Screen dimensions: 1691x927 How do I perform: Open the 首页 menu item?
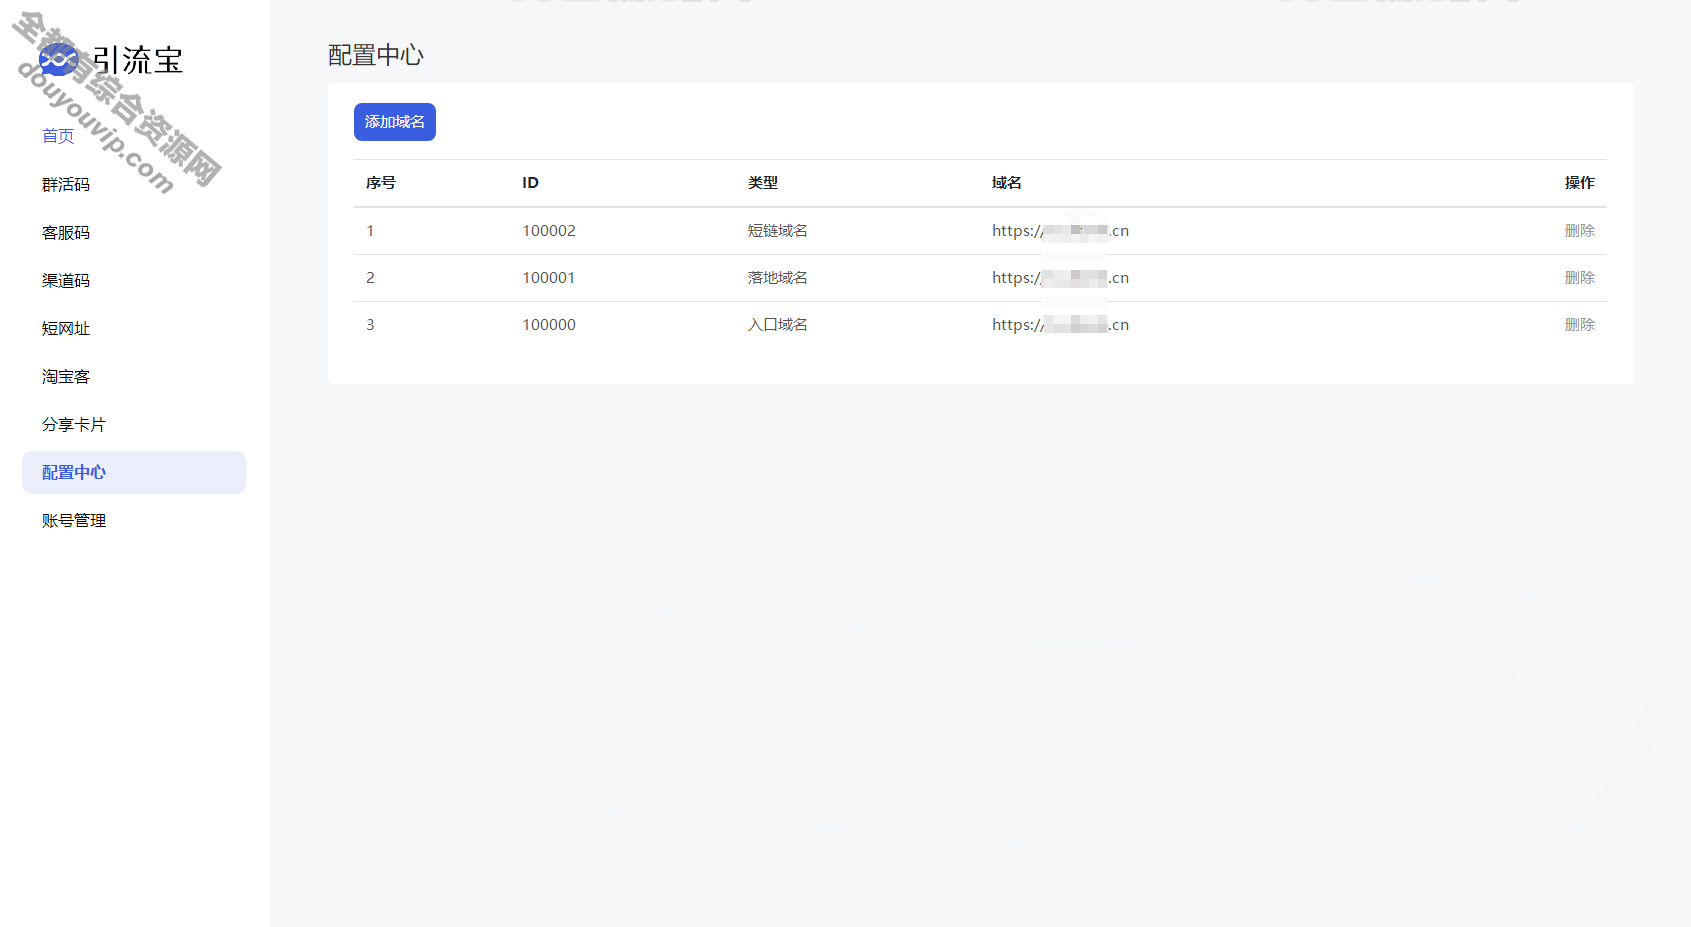[58, 136]
